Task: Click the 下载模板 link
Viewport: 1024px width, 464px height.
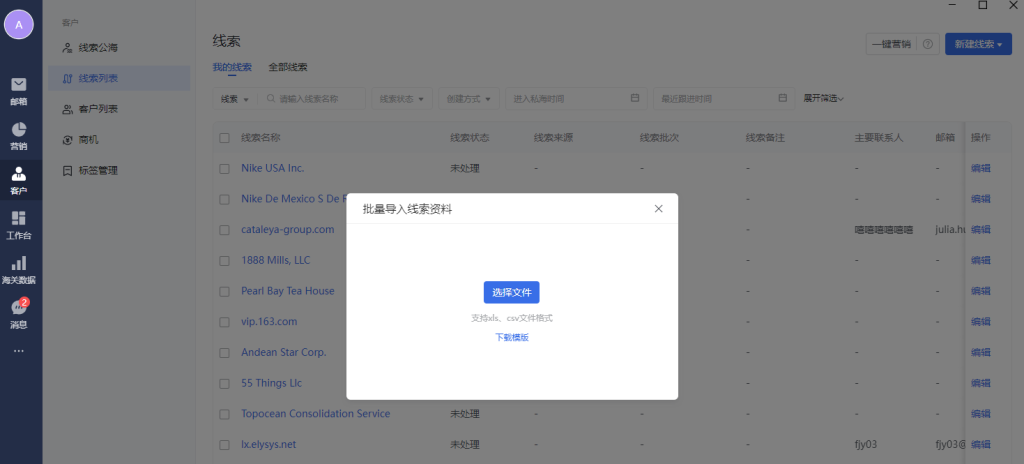Action: [x=511, y=338]
